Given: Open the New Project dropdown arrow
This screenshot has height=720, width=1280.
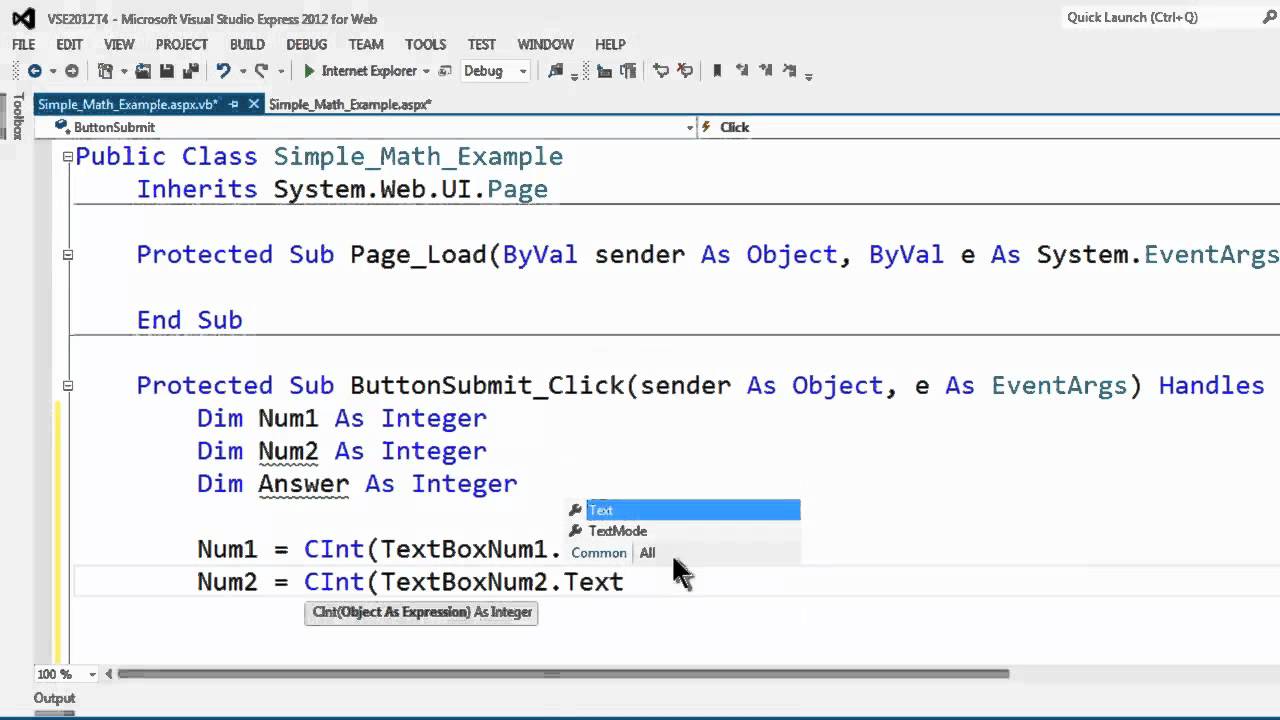Looking at the screenshot, I should click(x=124, y=71).
